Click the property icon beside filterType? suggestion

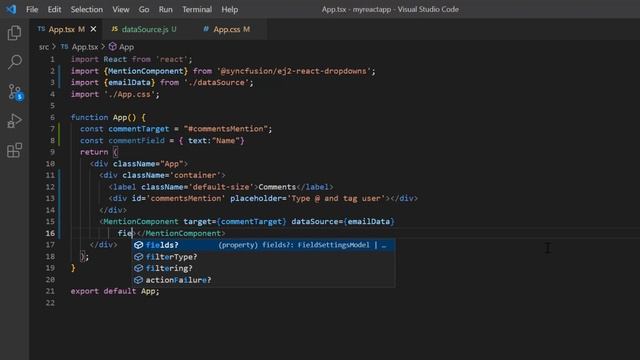(x=138, y=257)
